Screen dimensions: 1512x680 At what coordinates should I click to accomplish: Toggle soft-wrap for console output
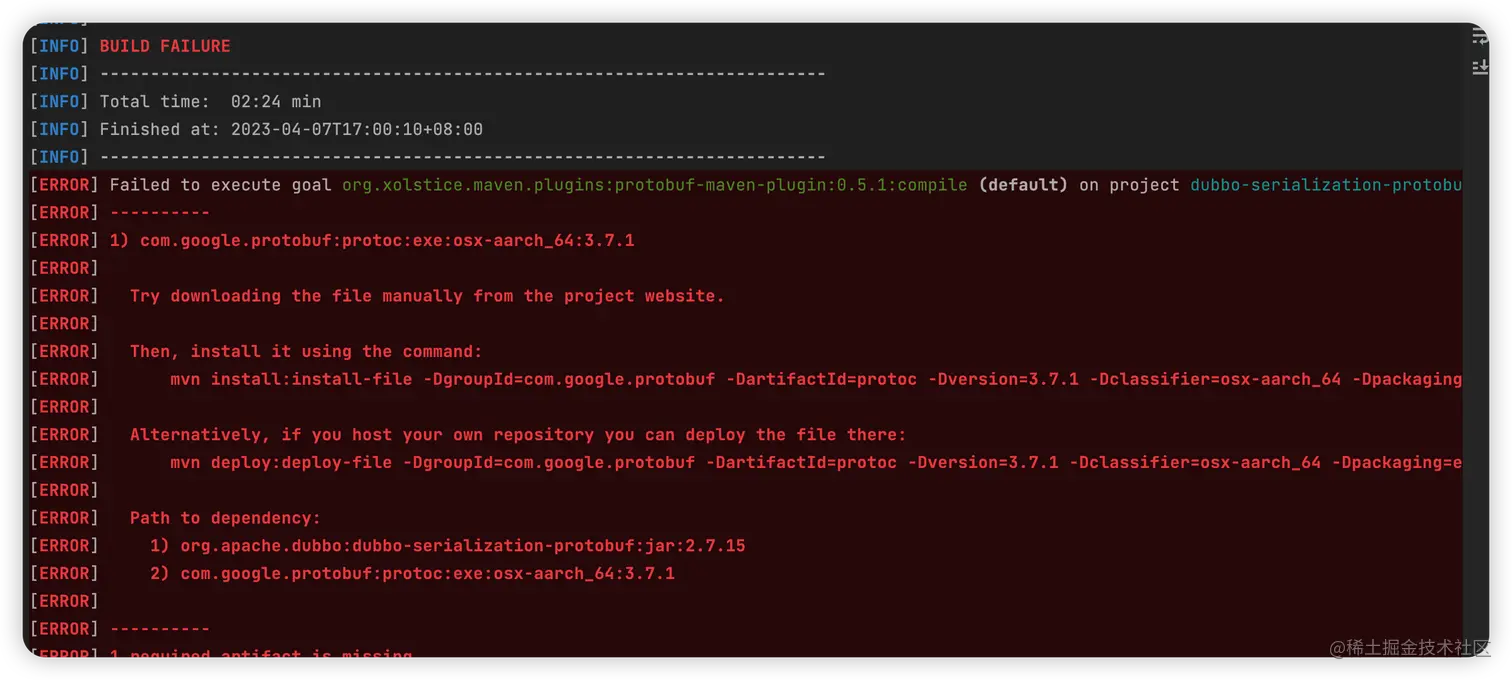click(x=1480, y=38)
